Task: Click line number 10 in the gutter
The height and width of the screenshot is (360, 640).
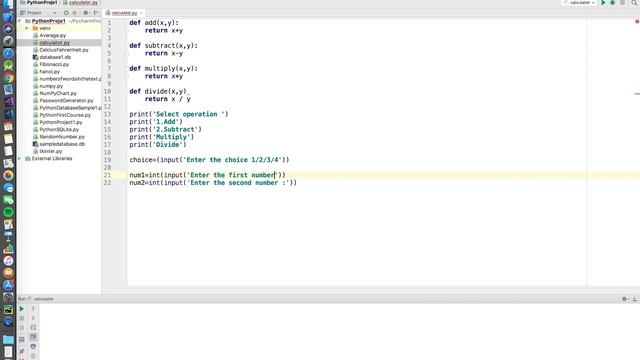Action: pos(107,91)
